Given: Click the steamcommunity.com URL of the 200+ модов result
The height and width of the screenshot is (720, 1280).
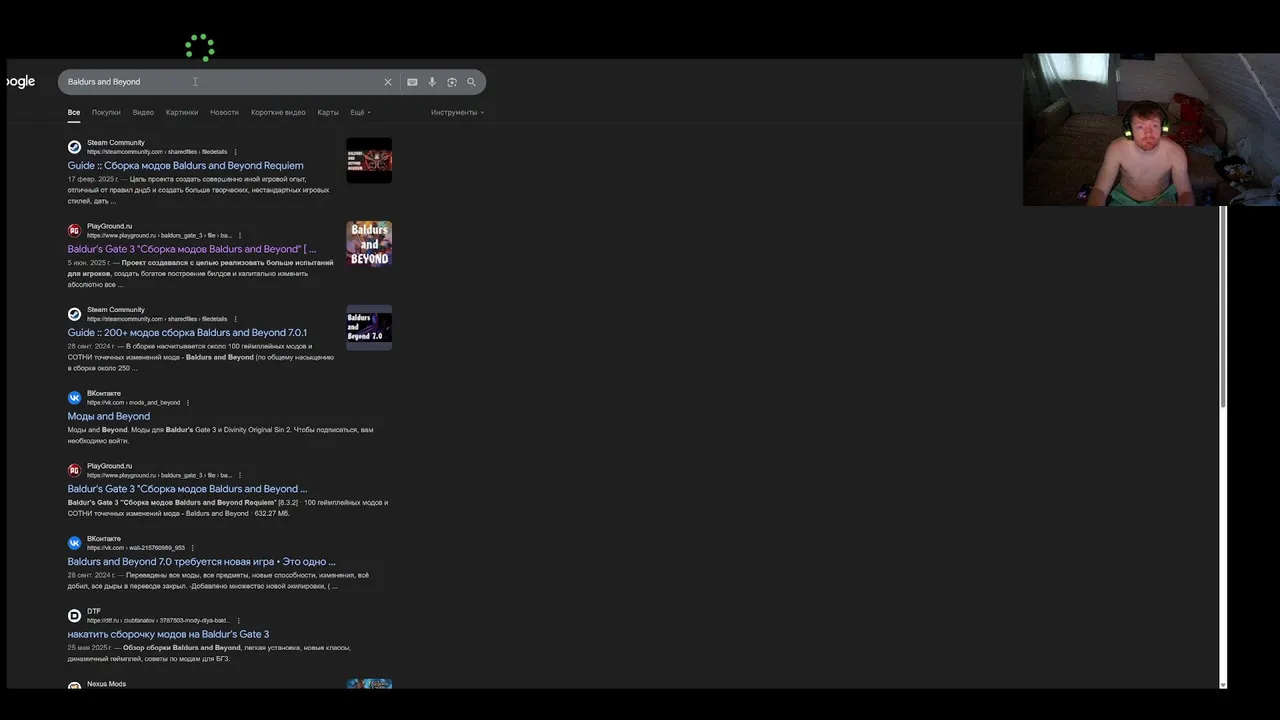Looking at the screenshot, I should (x=157, y=319).
